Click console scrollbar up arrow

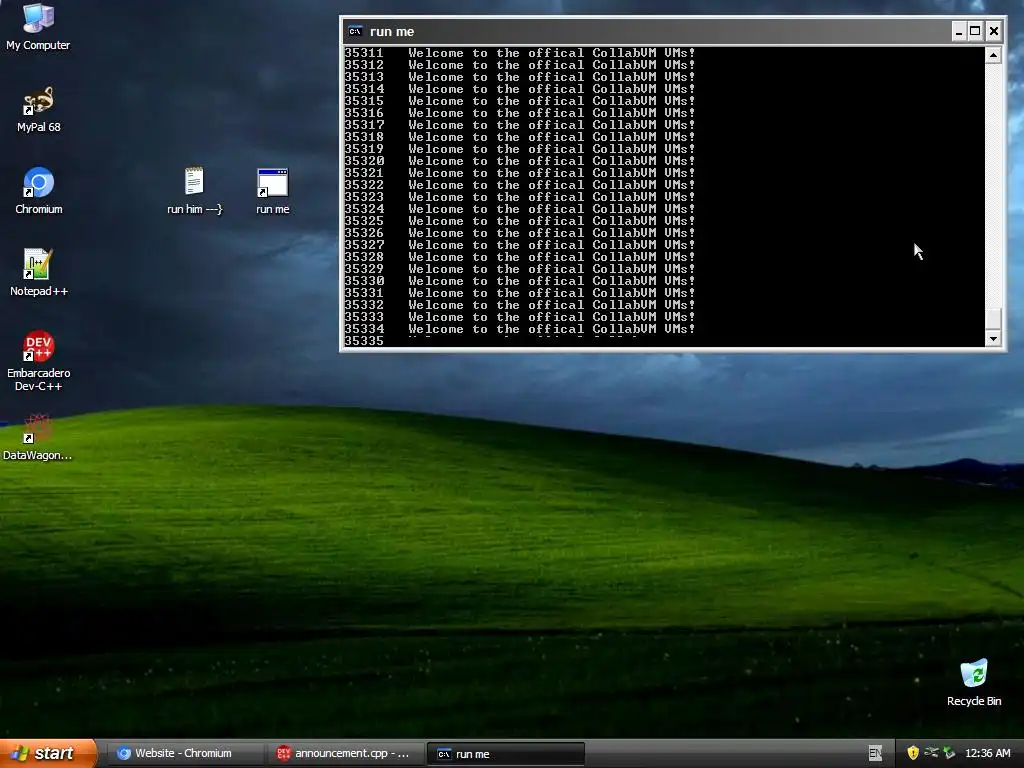[x=993, y=55]
